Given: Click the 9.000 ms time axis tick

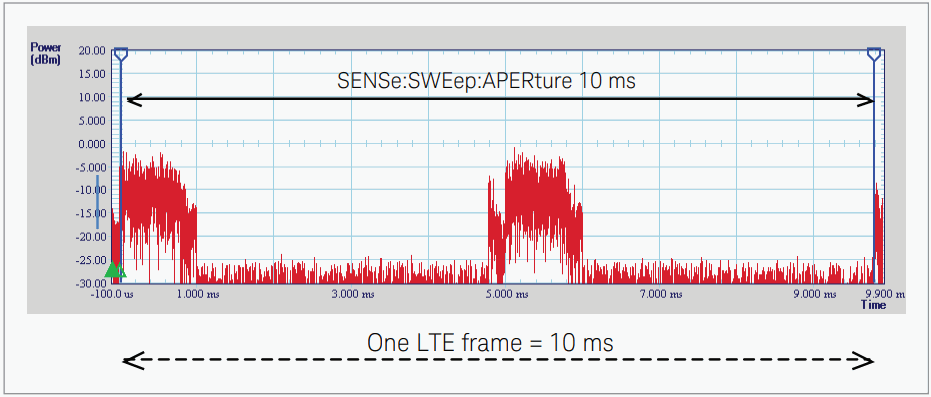Looking at the screenshot, I should click(x=815, y=294).
